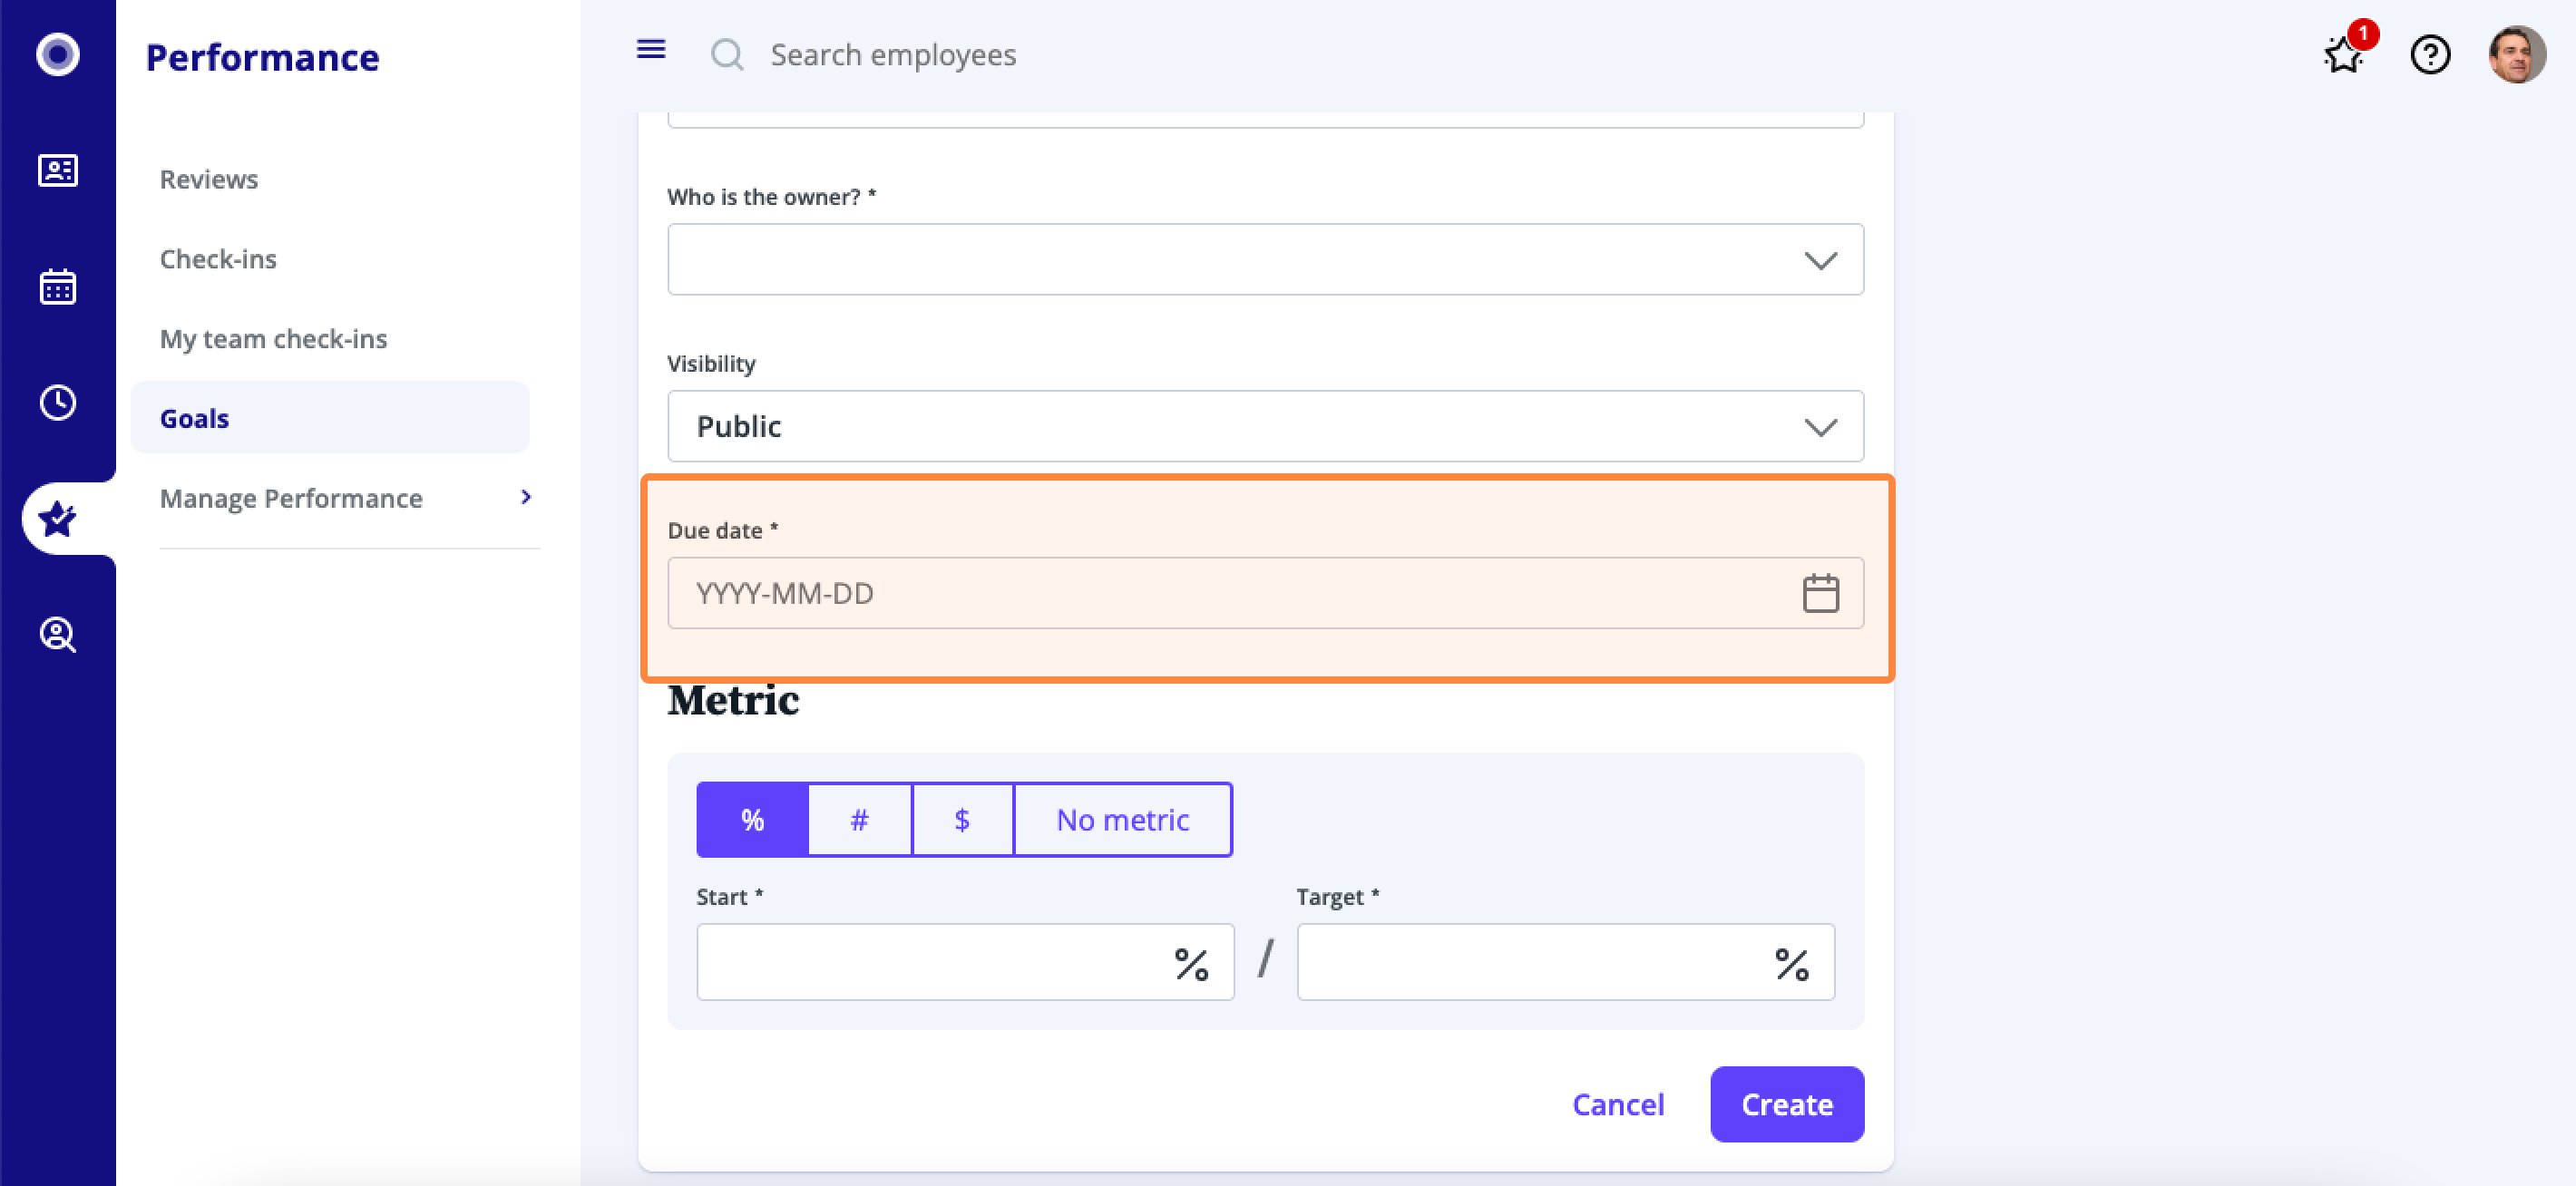Focus the Search employees field

pos(893,55)
